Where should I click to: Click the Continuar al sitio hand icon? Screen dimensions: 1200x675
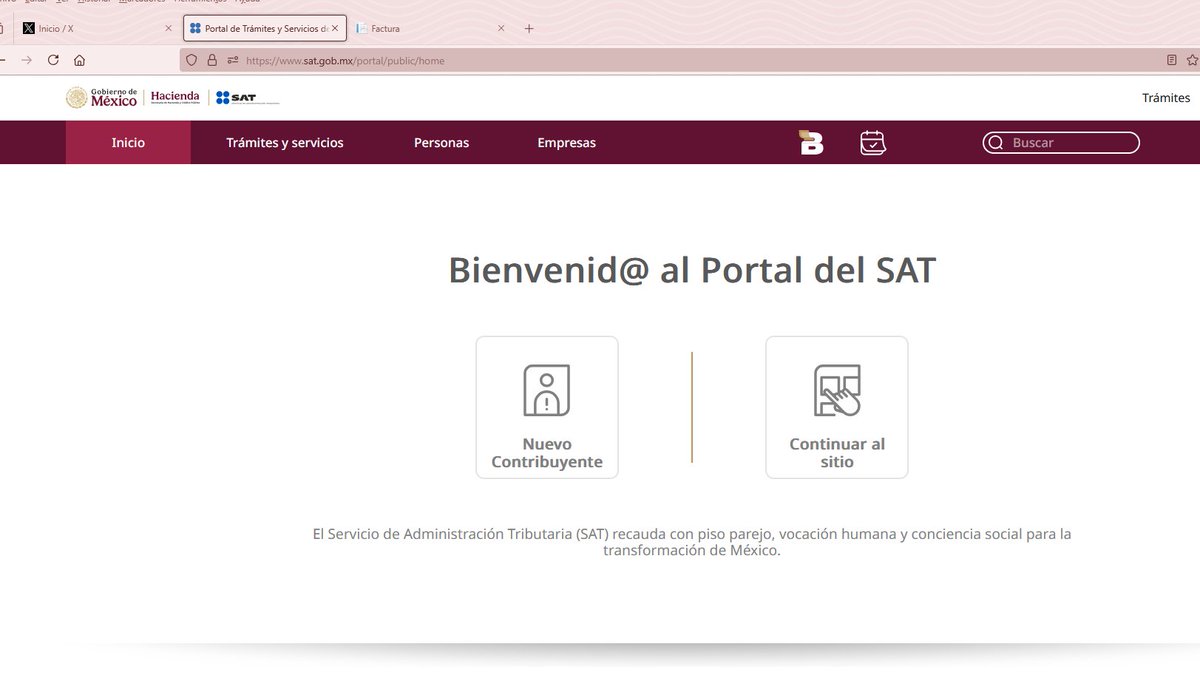click(x=837, y=390)
